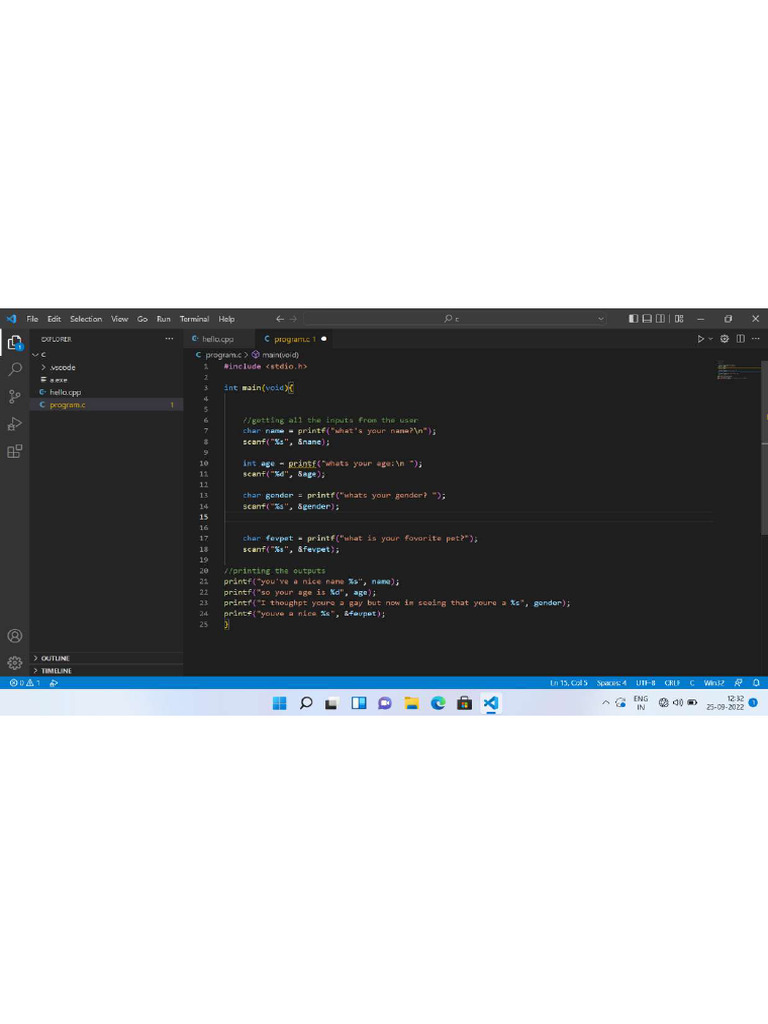Open the command center search box
This screenshot has height=1024, width=768.
click(x=455, y=319)
